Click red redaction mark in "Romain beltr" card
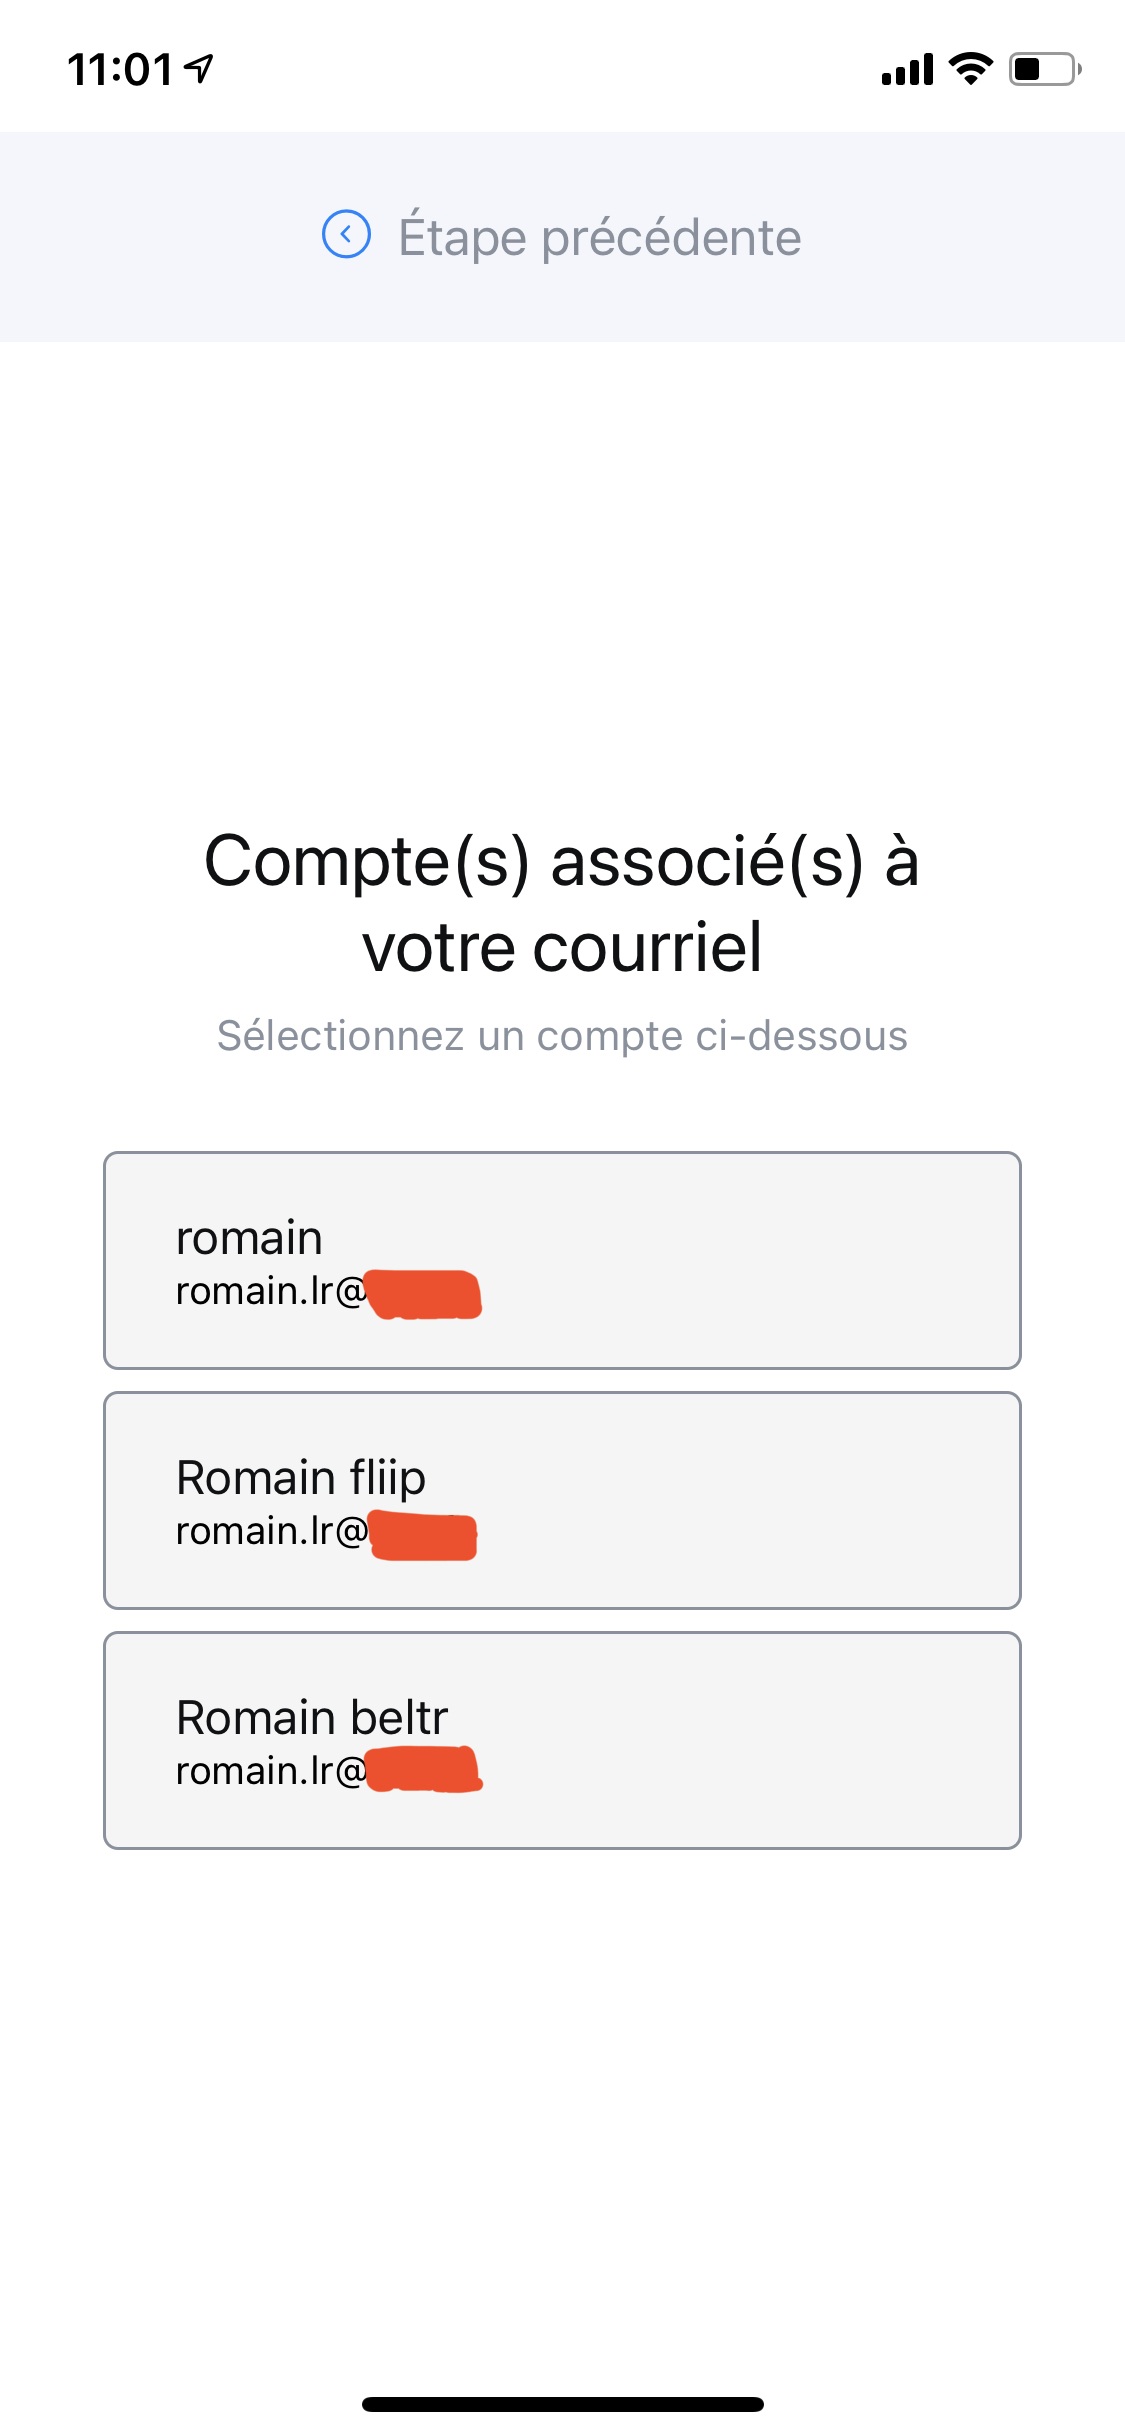The width and height of the screenshot is (1125, 2435). 424,1770
